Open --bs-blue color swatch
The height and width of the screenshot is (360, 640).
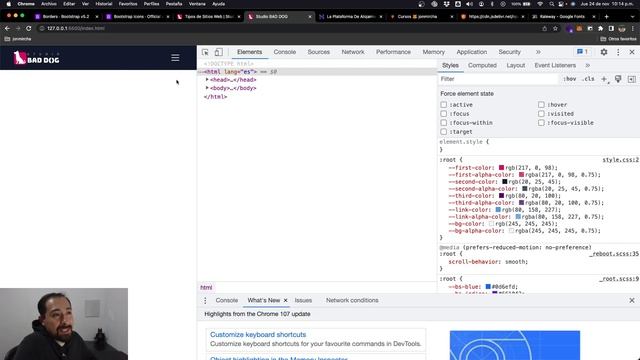488,287
